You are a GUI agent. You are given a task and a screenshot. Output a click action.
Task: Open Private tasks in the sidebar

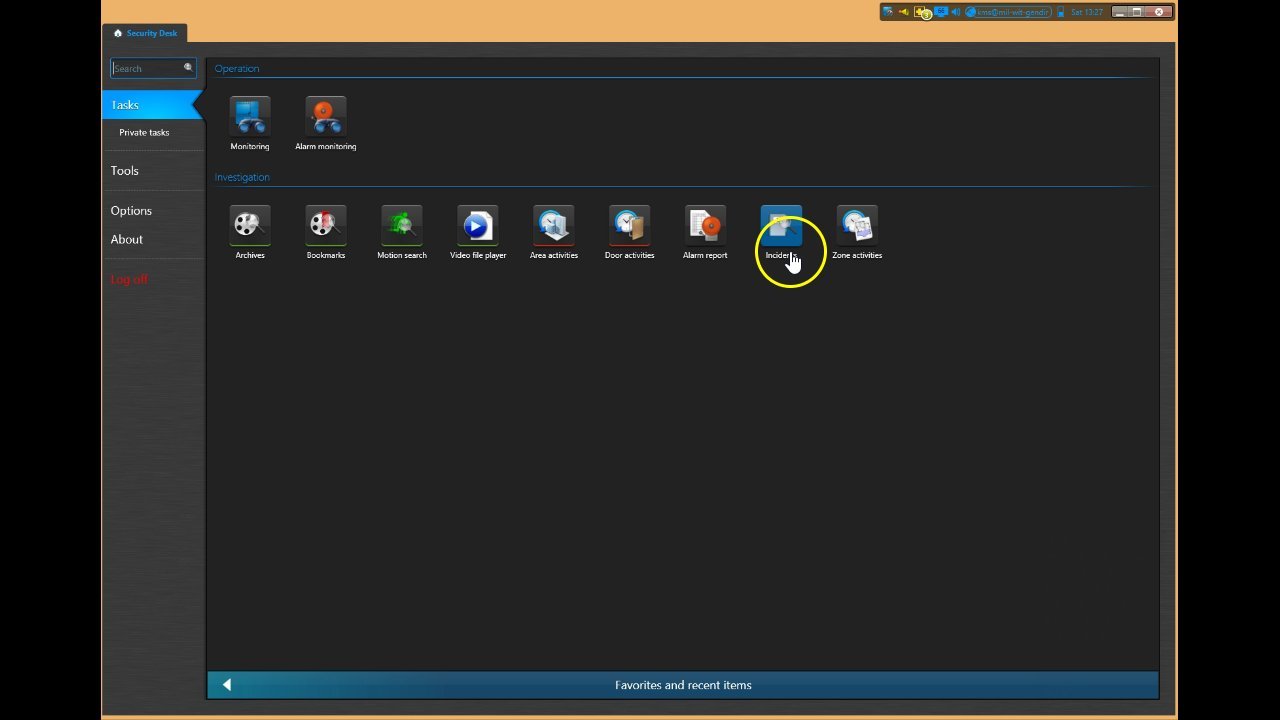(x=144, y=132)
